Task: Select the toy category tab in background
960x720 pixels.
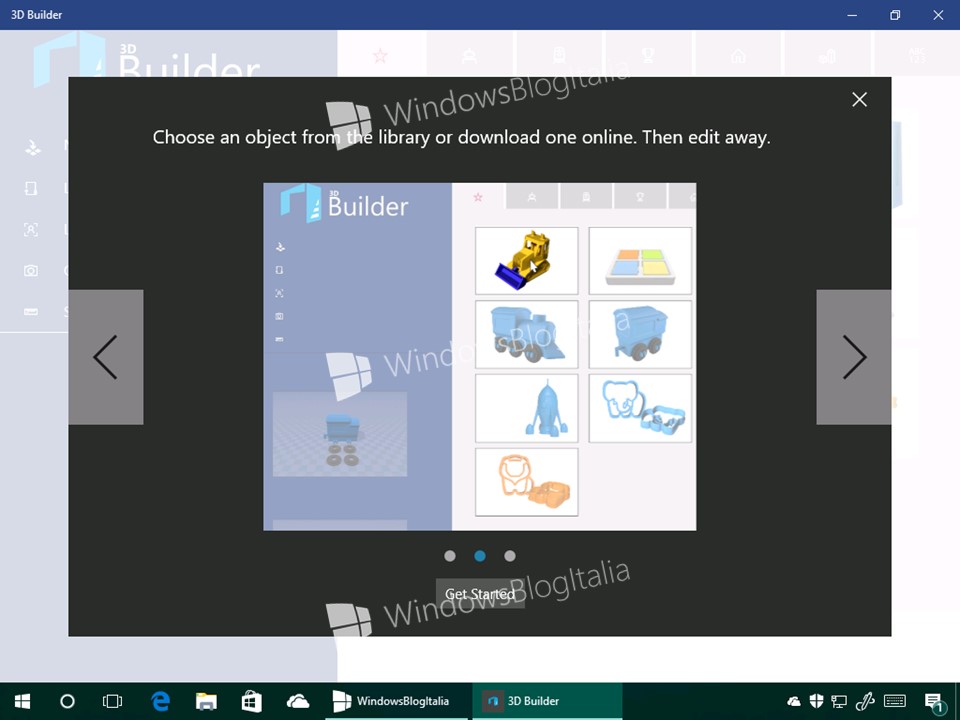Action: point(470,56)
